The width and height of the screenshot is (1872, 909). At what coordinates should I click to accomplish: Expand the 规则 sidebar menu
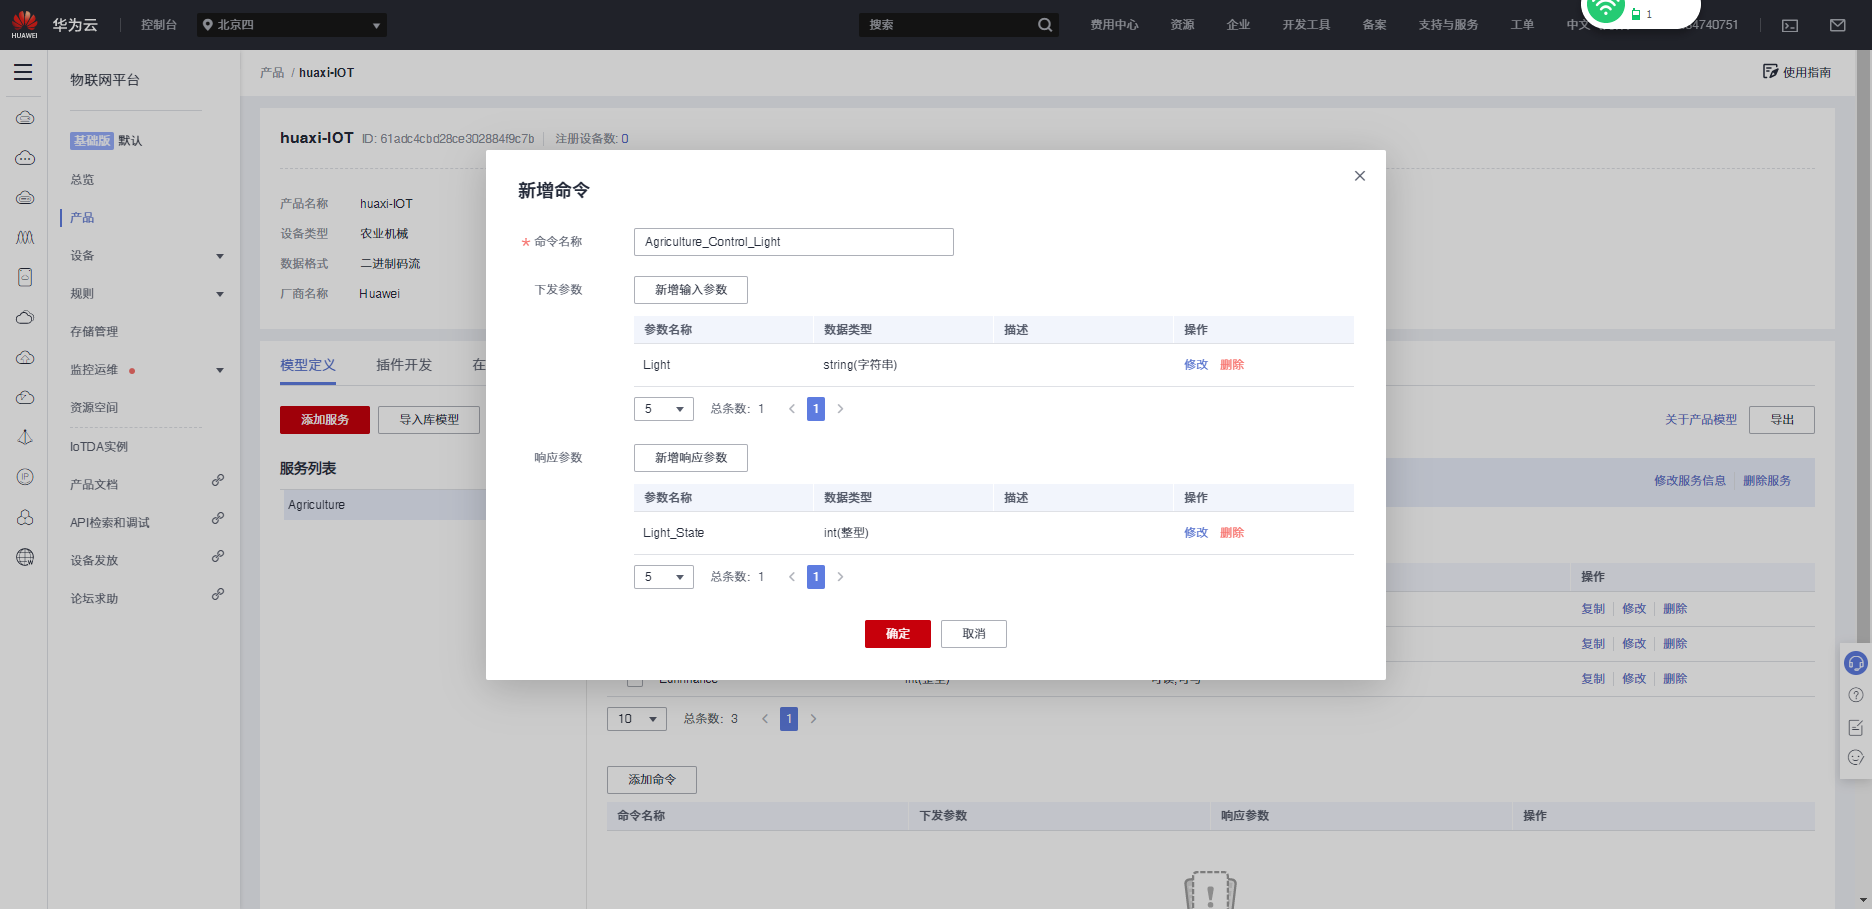tap(220, 294)
